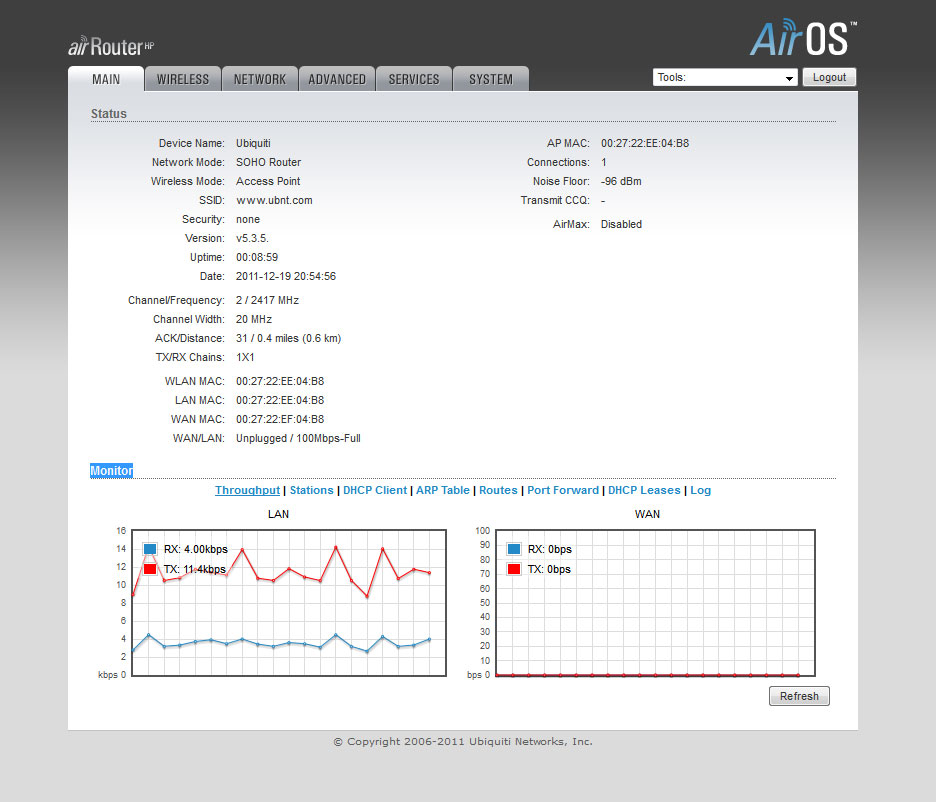View the ARP Table
This screenshot has height=802, width=936.
click(x=442, y=490)
